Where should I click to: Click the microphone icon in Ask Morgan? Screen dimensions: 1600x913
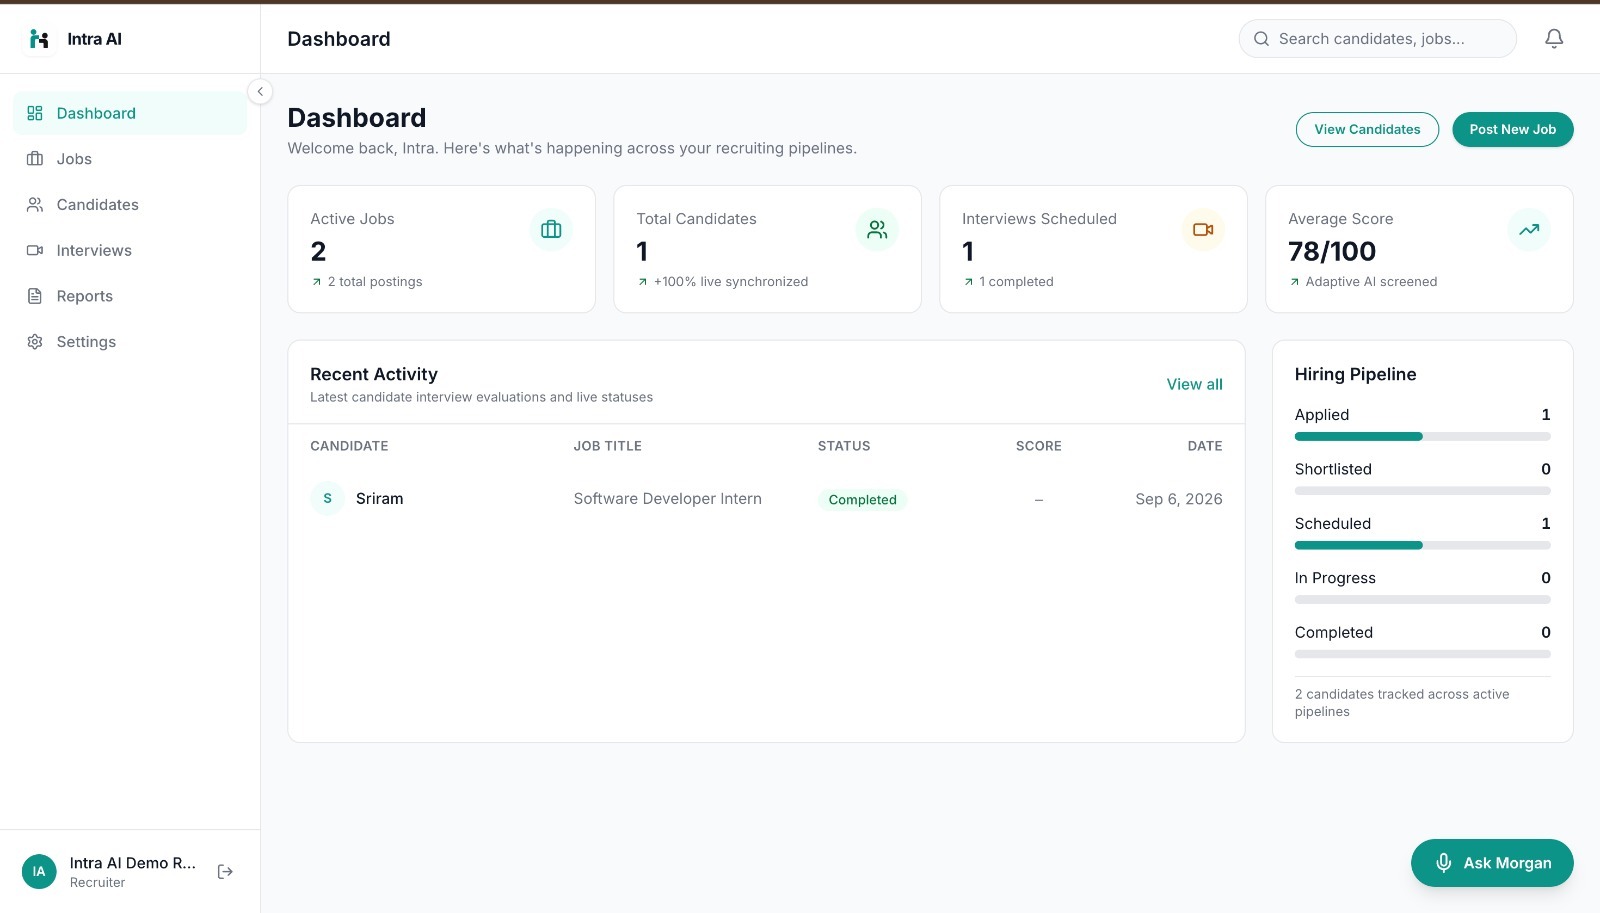pyautogui.click(x=1443, y=863)
